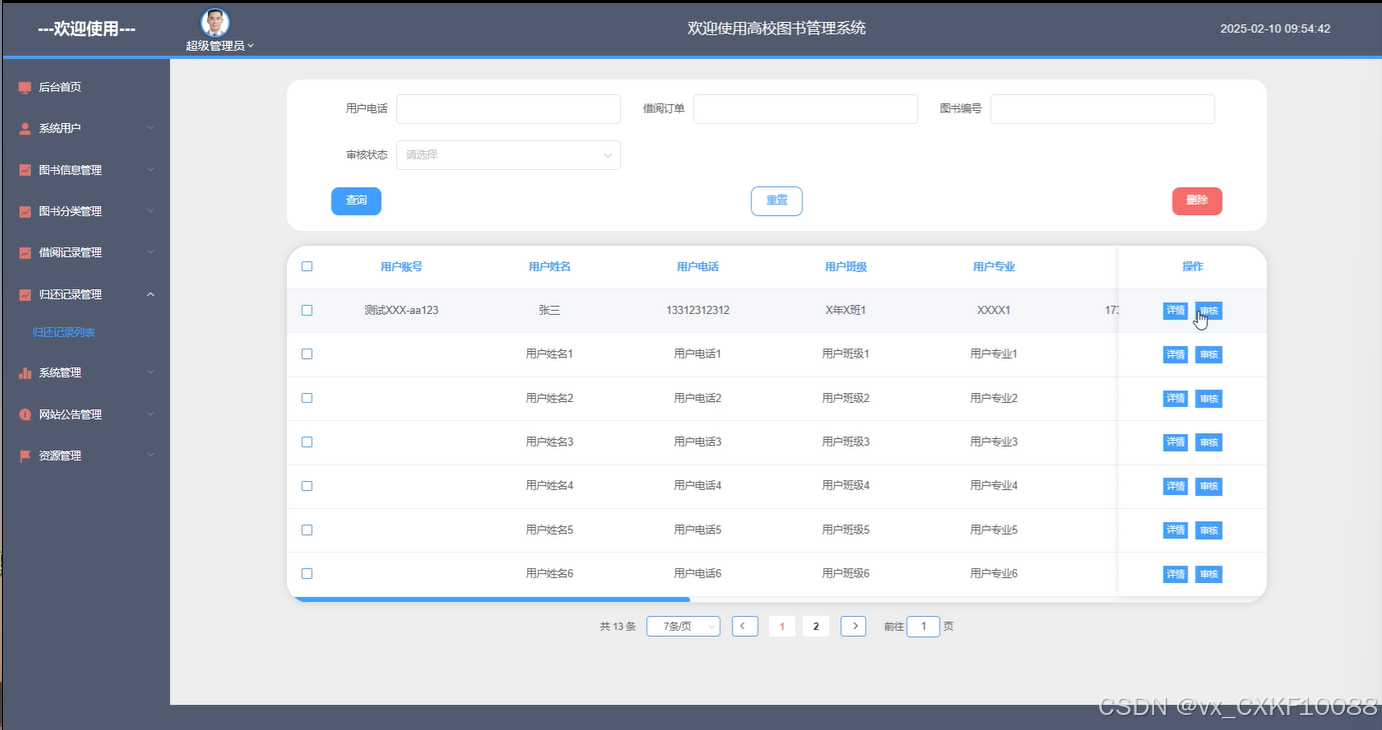Check the row for 用户姓名5

[x=307, y=530]
